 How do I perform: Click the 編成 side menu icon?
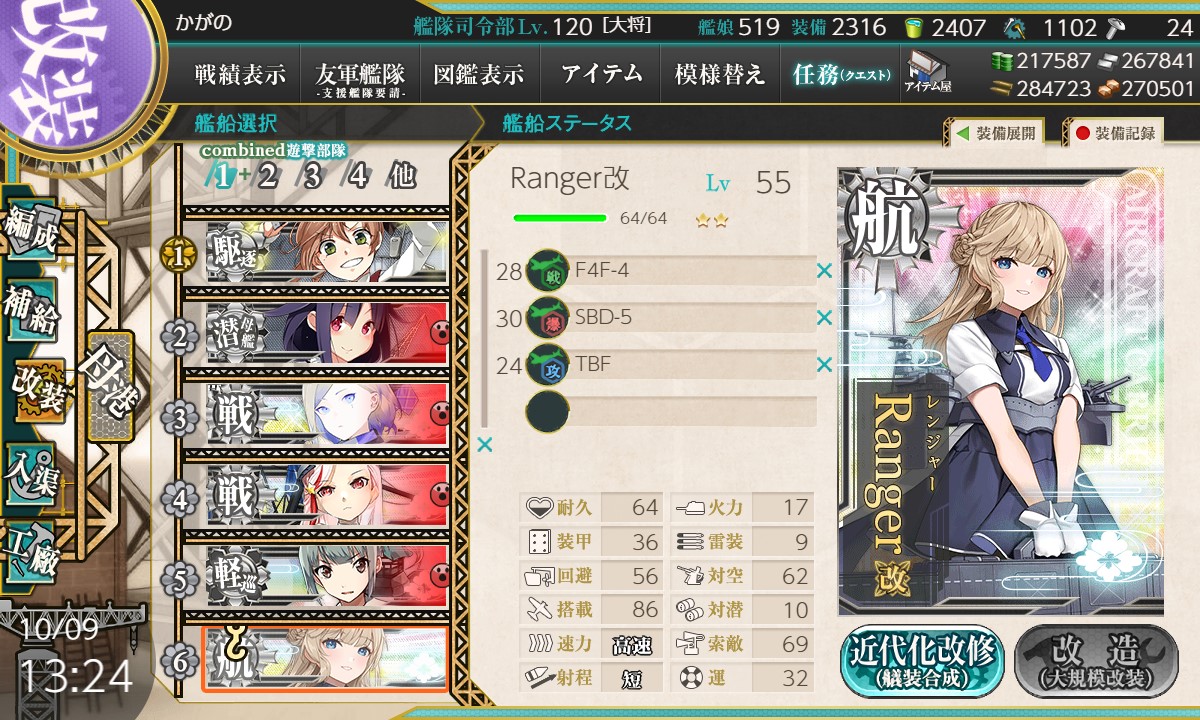[x=32, y=229]
